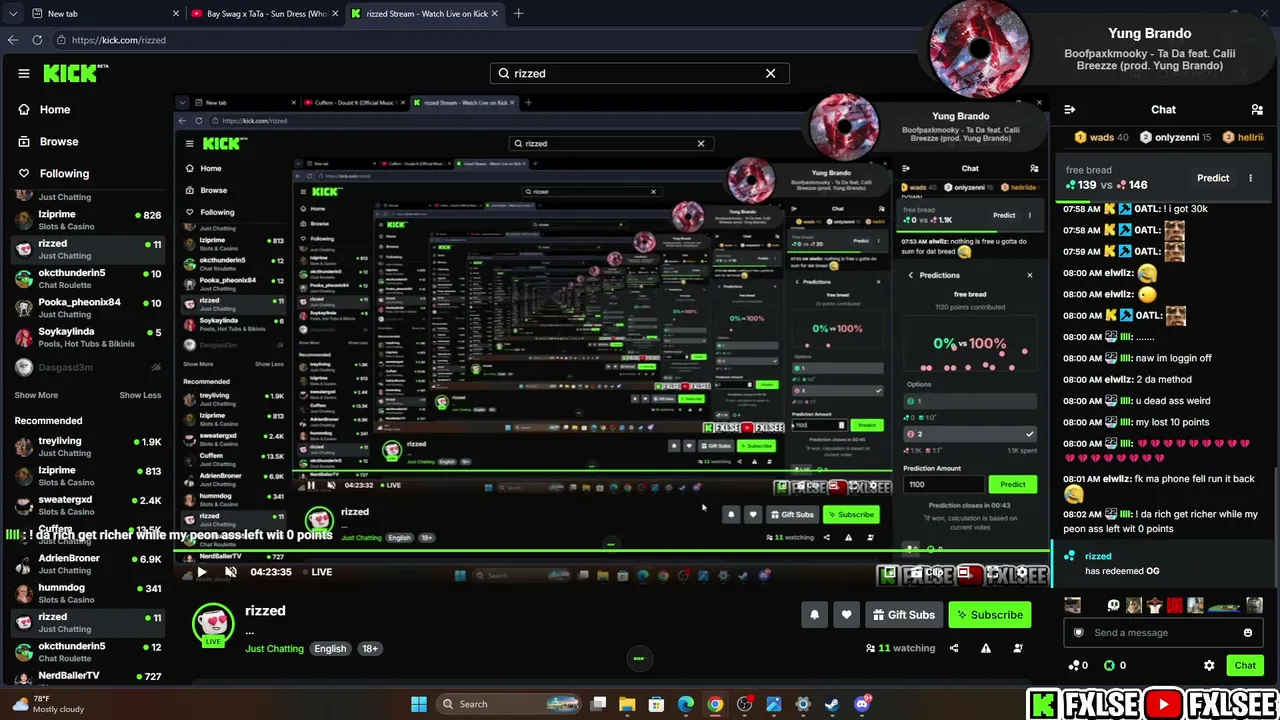Click the Send a message field
Screen dimensions: 1280x720
point(1162,633)
